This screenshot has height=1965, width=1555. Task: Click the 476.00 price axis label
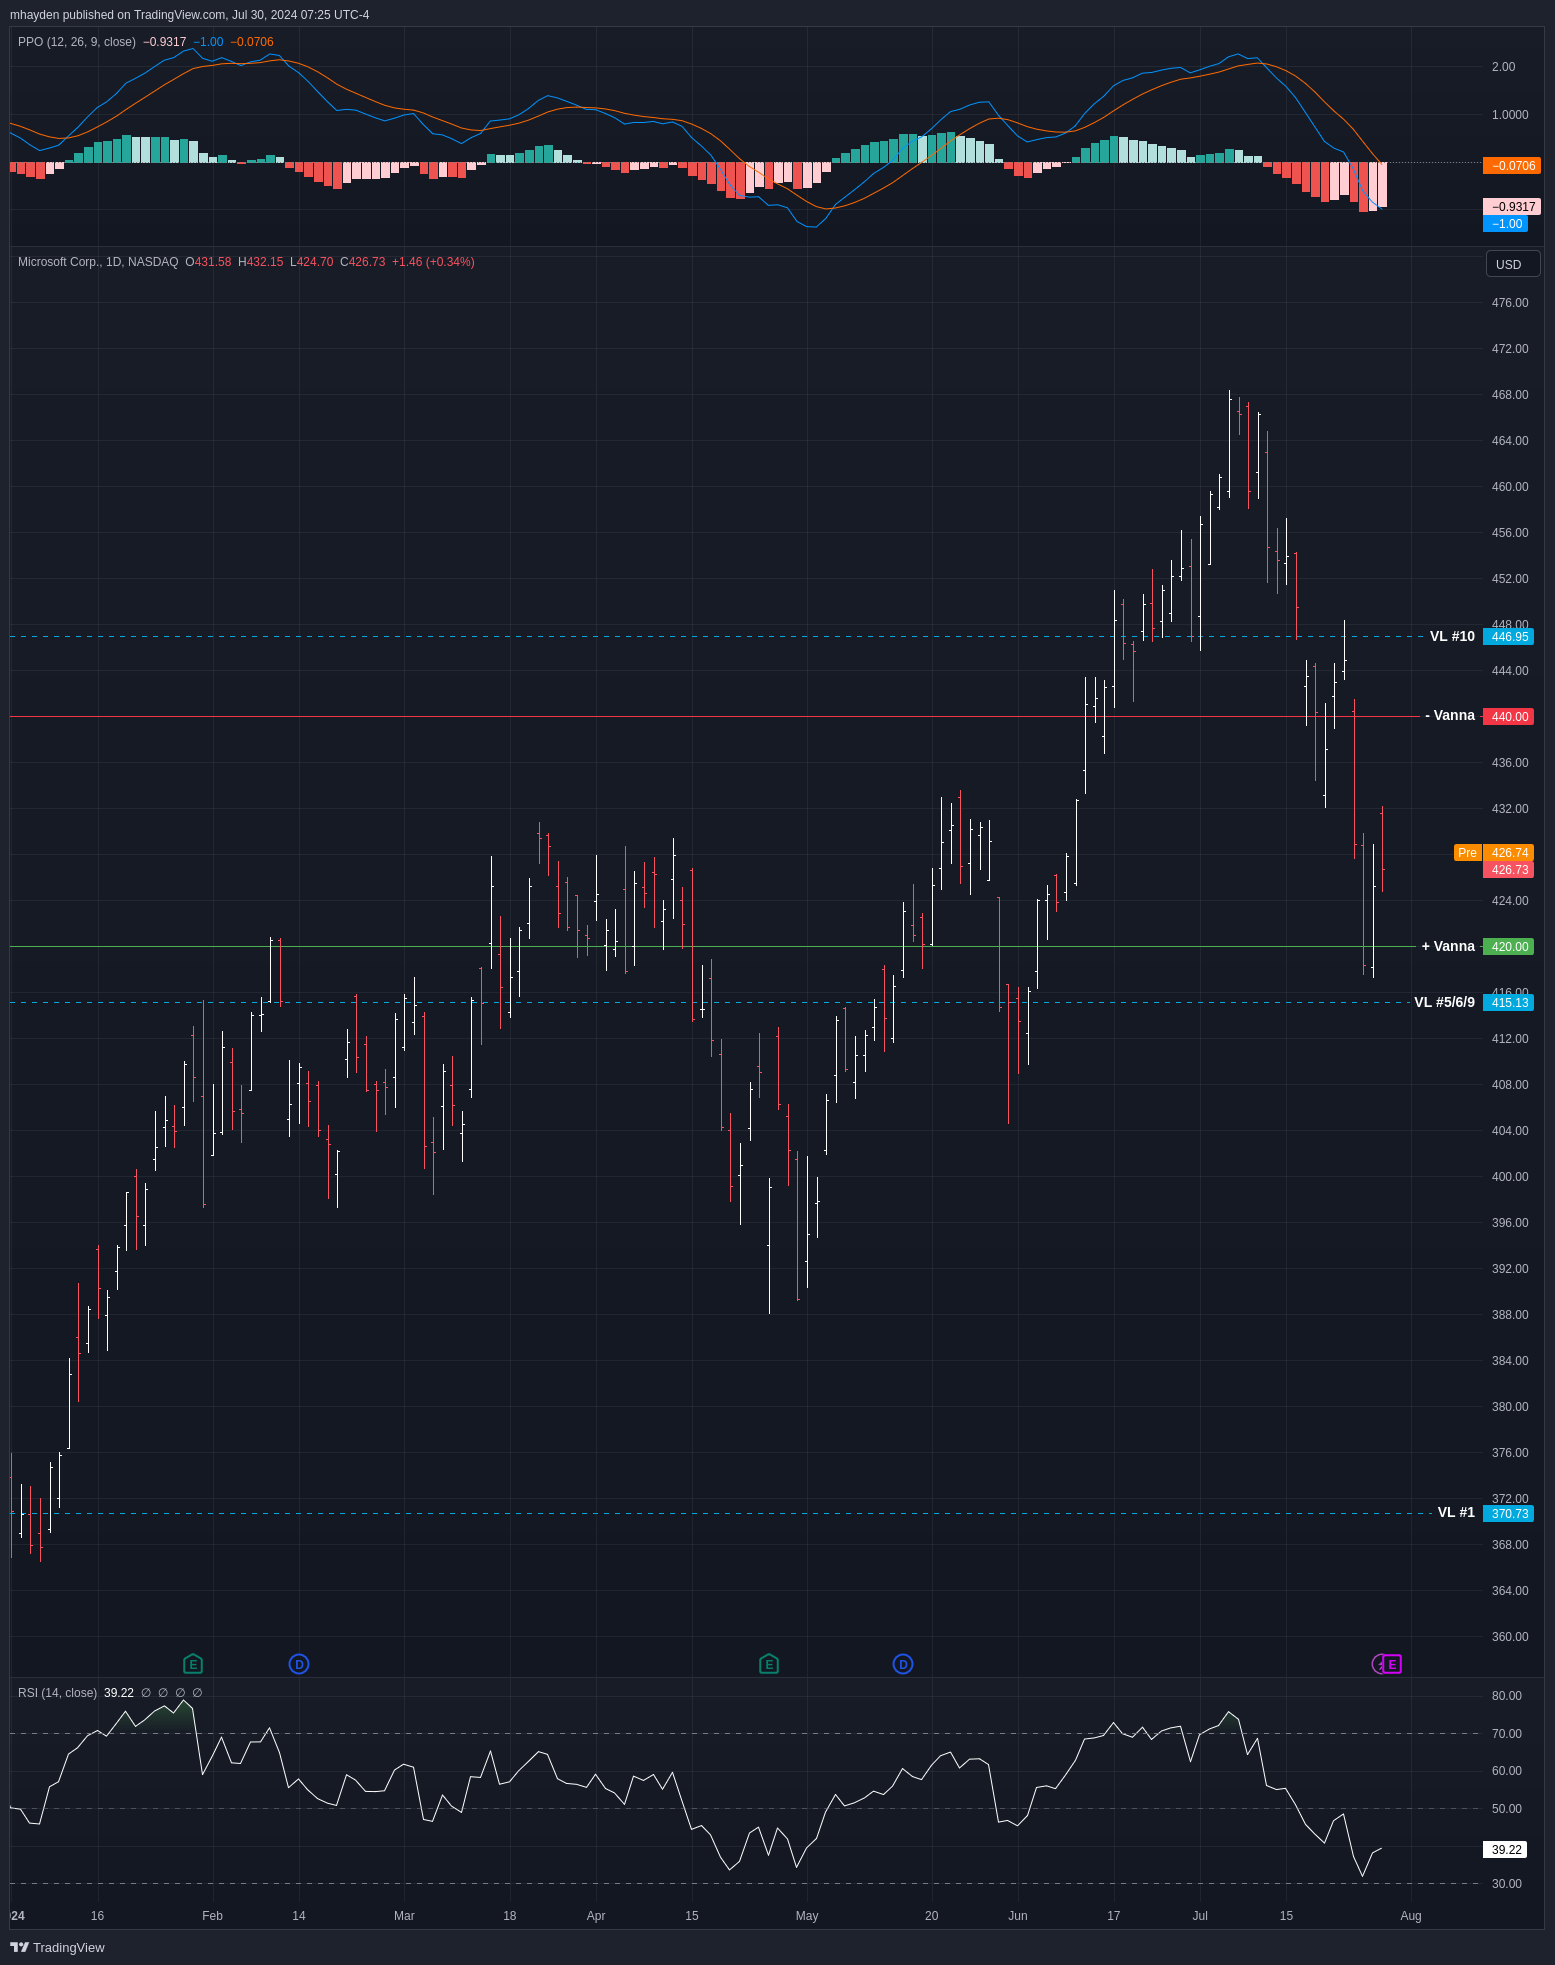tap(1510, 303)
